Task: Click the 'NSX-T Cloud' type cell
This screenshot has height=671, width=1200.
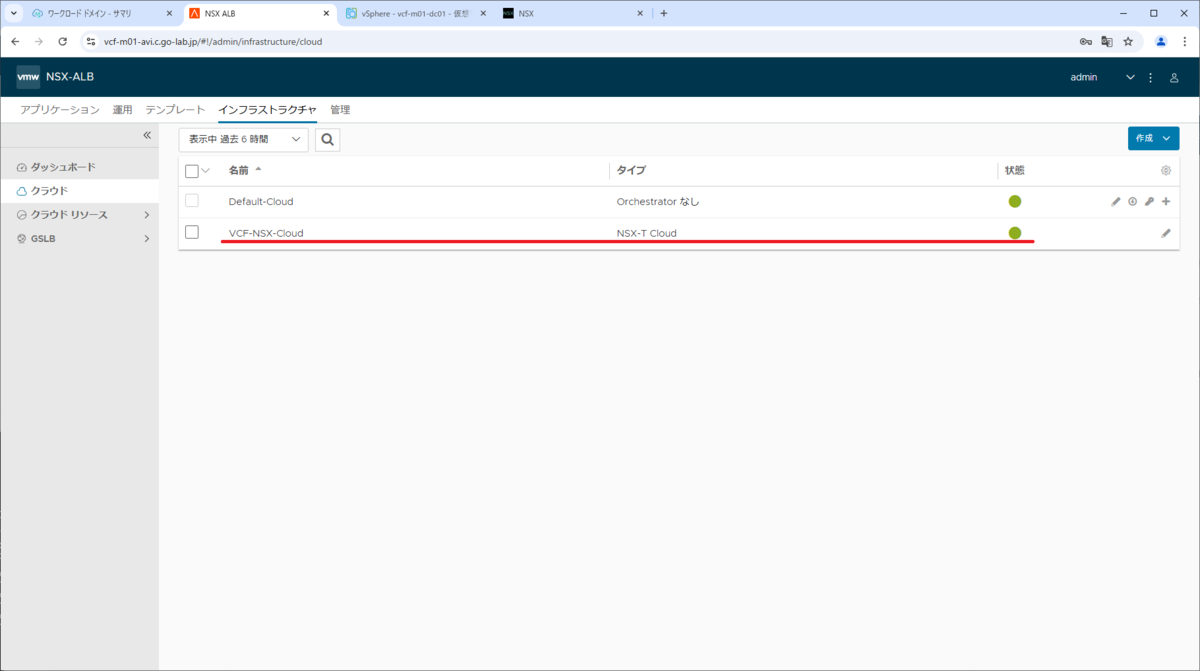Action: (647, 233)
